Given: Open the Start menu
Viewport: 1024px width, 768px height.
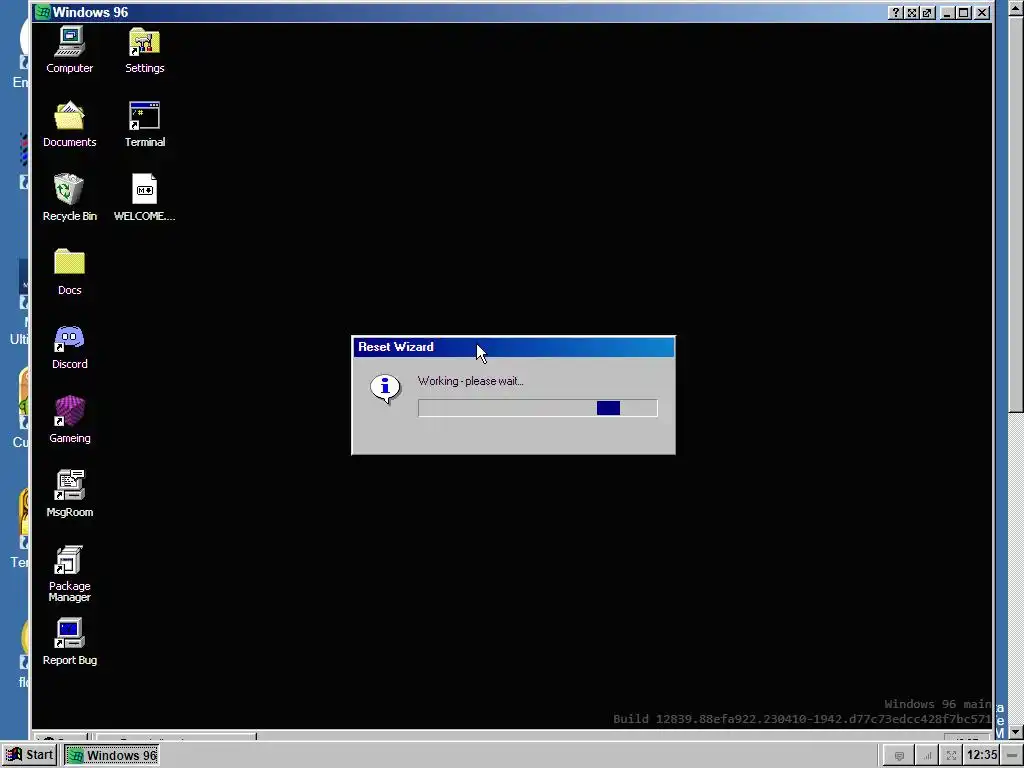Looking at the screenshot, I should (x=30, y=755).
